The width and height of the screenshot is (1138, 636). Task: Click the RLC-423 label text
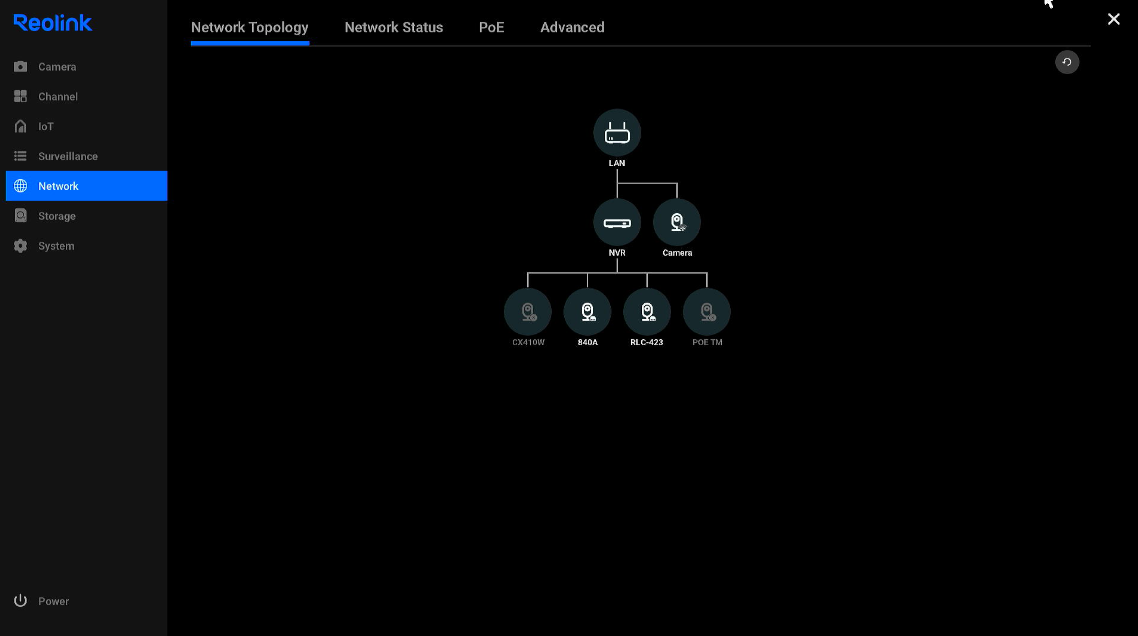point(647,342)
